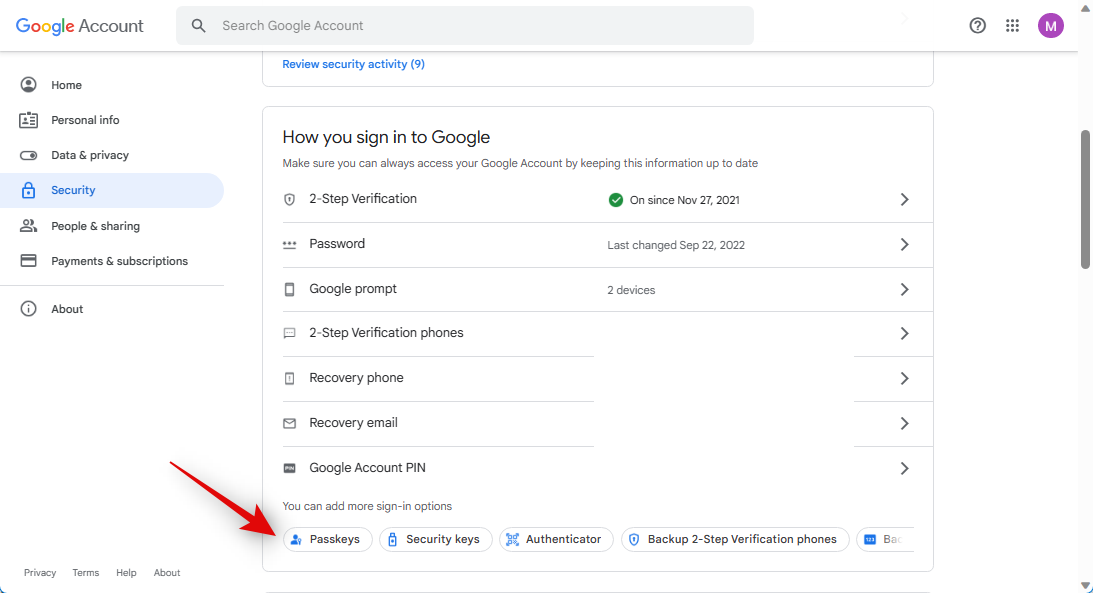The height and width of the screenshot is (593, 1093).
Task: Open the Password row chevron
Action: pyautogui.click(x=904, y=245)
